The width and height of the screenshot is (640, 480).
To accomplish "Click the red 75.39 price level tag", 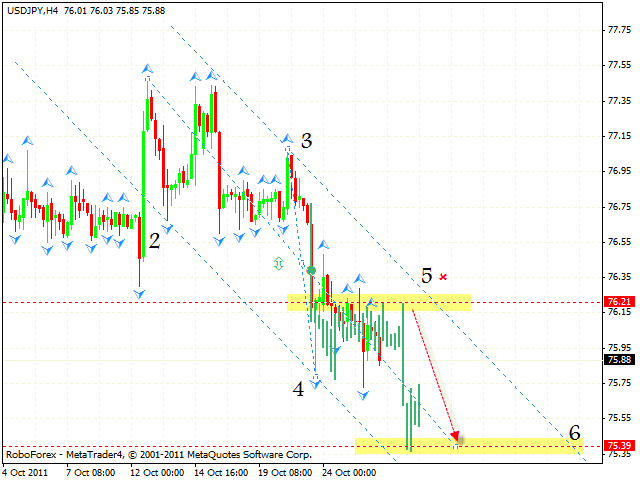I will point(620,445).
